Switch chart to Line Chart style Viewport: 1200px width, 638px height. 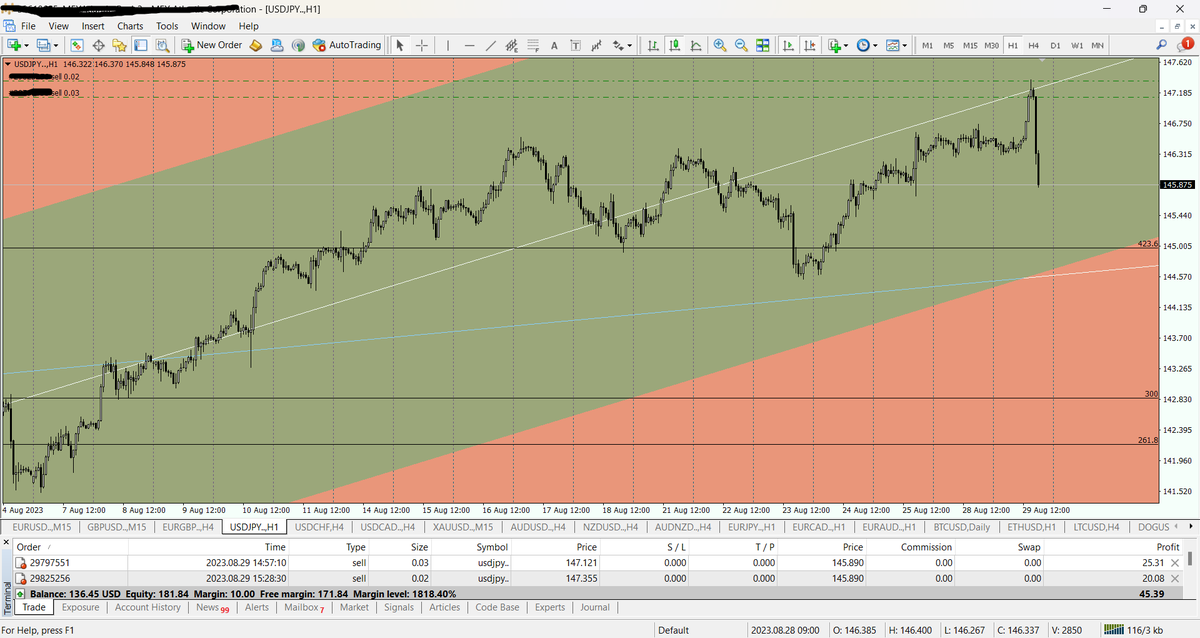696,45
